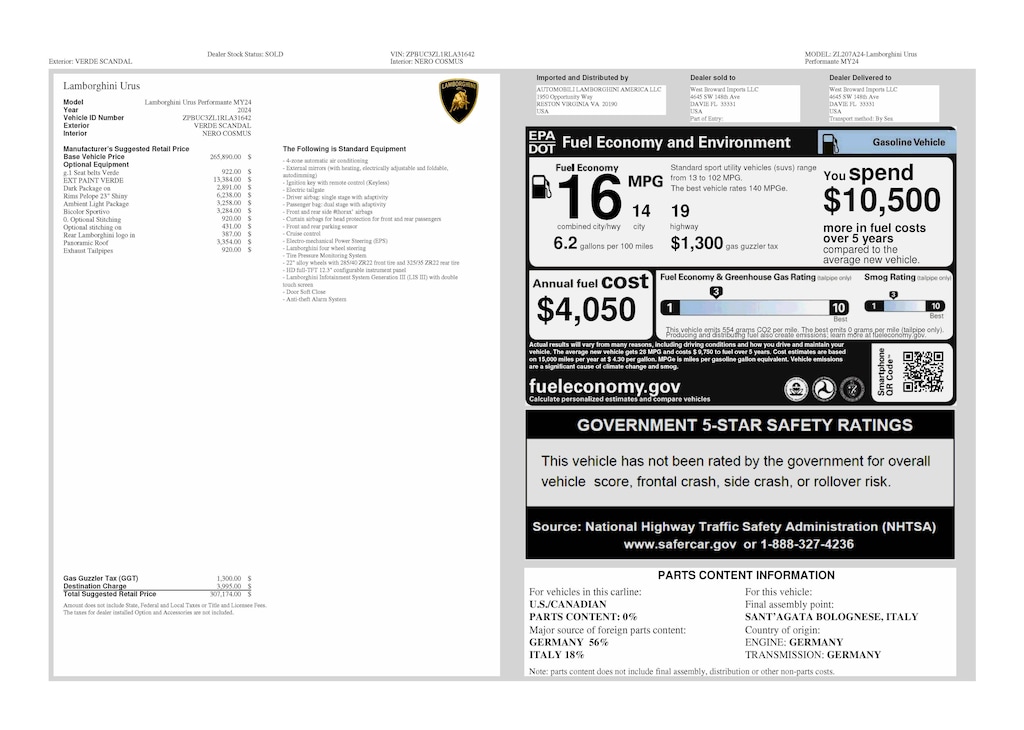Click the Dealer Stock Status: SOLD text
Viewport: 1024px width, 730px height.
pos(245,54)
